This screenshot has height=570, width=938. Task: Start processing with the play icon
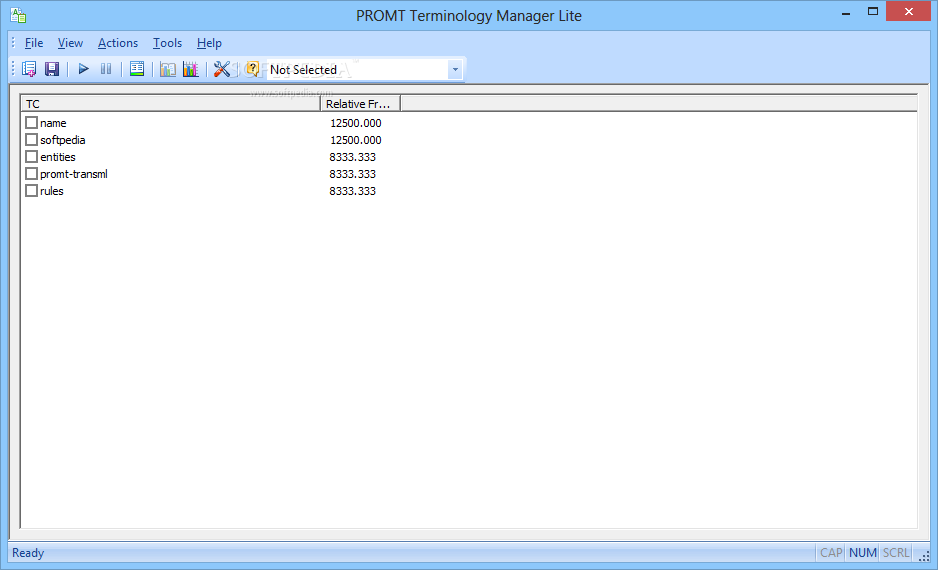(x=84, y=69)
